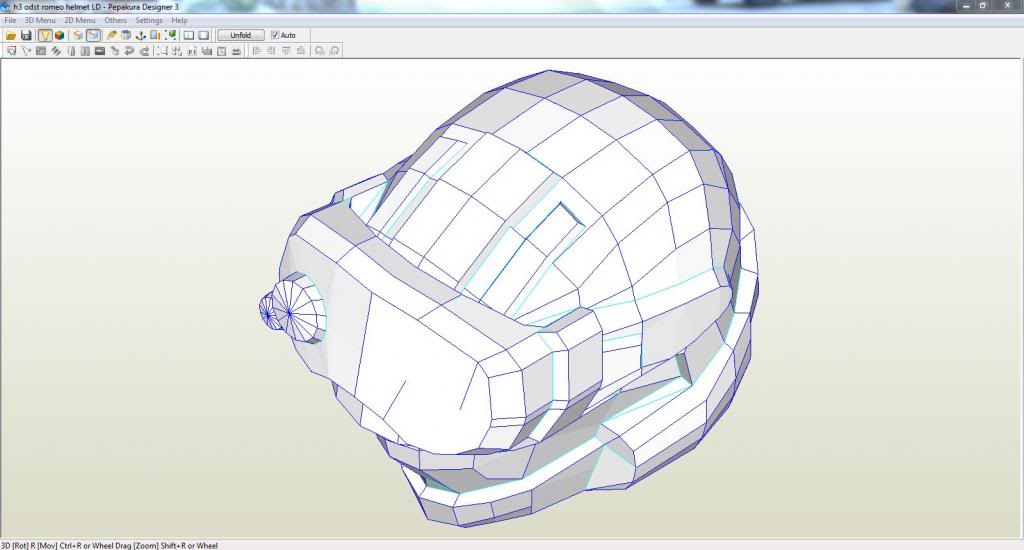Click the status bar text '3D [Rot] R [Mov]'
1024x550 pixels.
(29, 545)
